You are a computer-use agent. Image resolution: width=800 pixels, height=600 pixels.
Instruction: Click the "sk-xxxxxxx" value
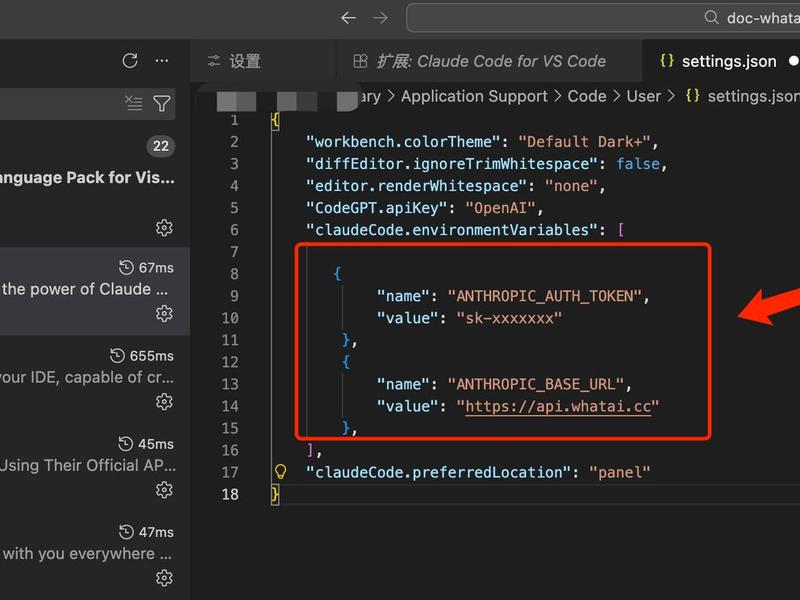pos(509,318)
